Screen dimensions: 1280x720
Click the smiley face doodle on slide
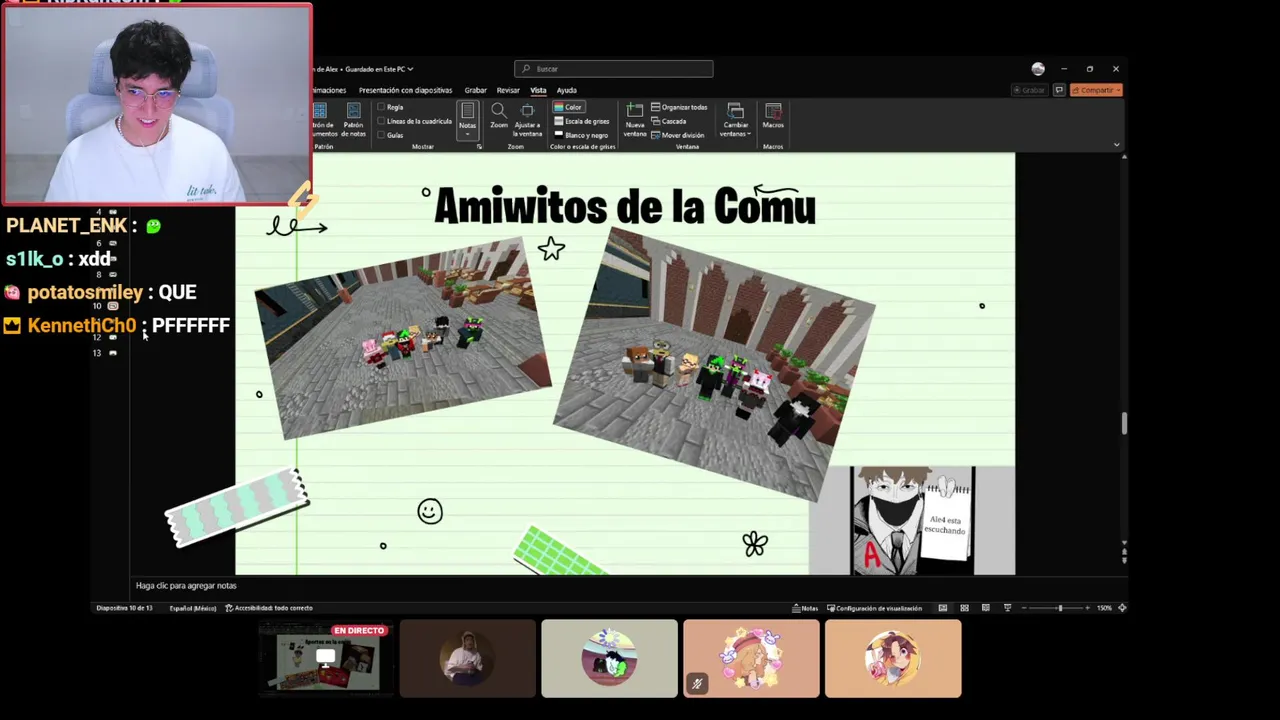430,512
